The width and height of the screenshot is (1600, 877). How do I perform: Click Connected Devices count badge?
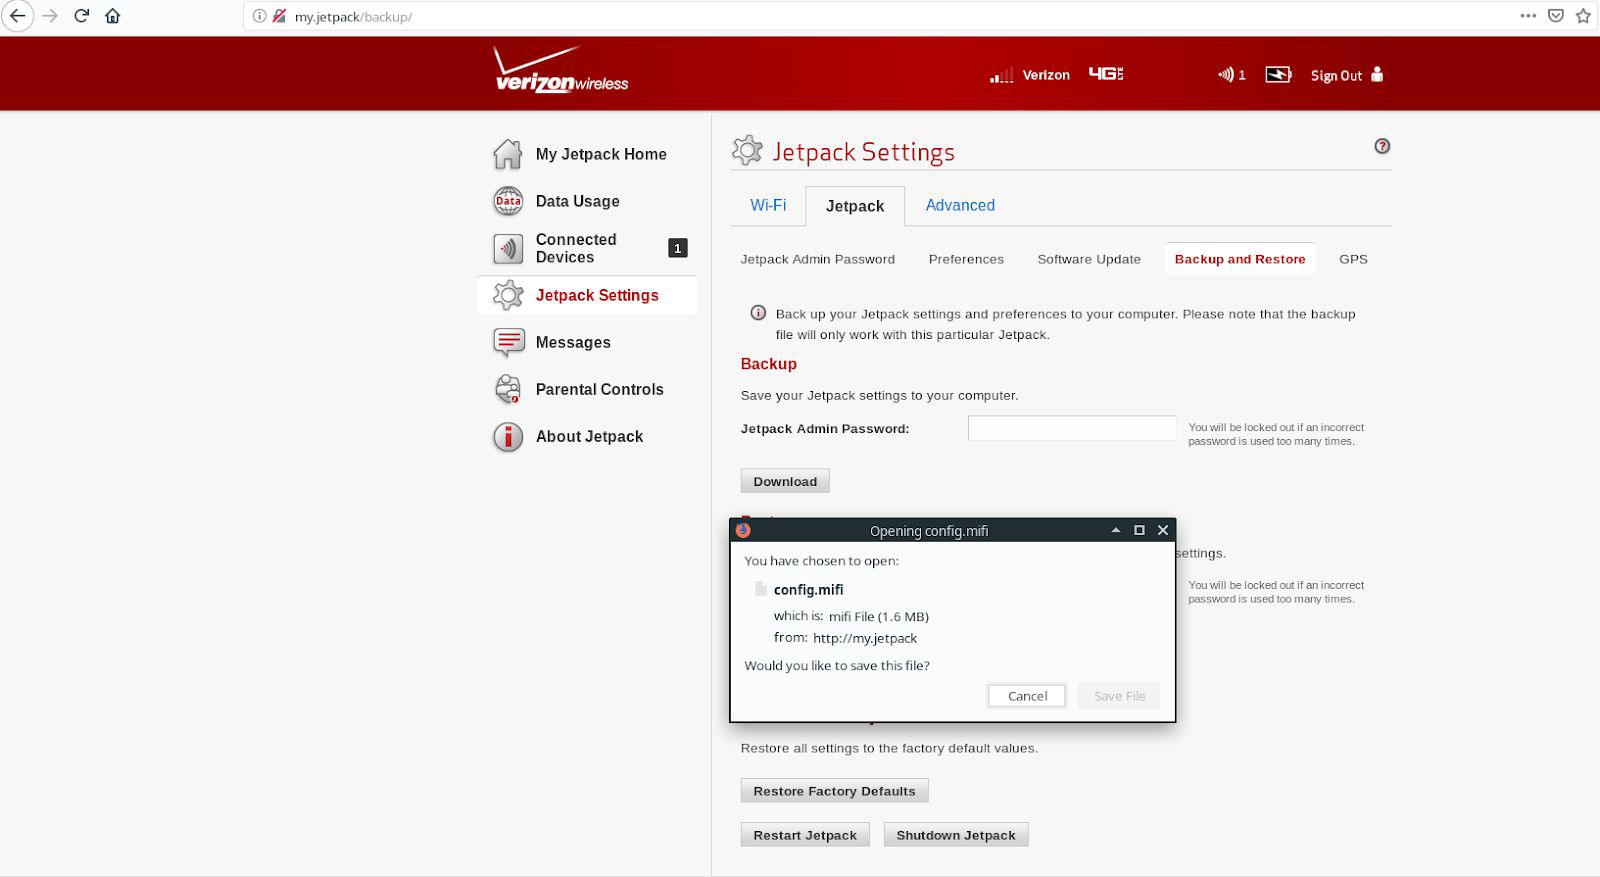point(678,248)
